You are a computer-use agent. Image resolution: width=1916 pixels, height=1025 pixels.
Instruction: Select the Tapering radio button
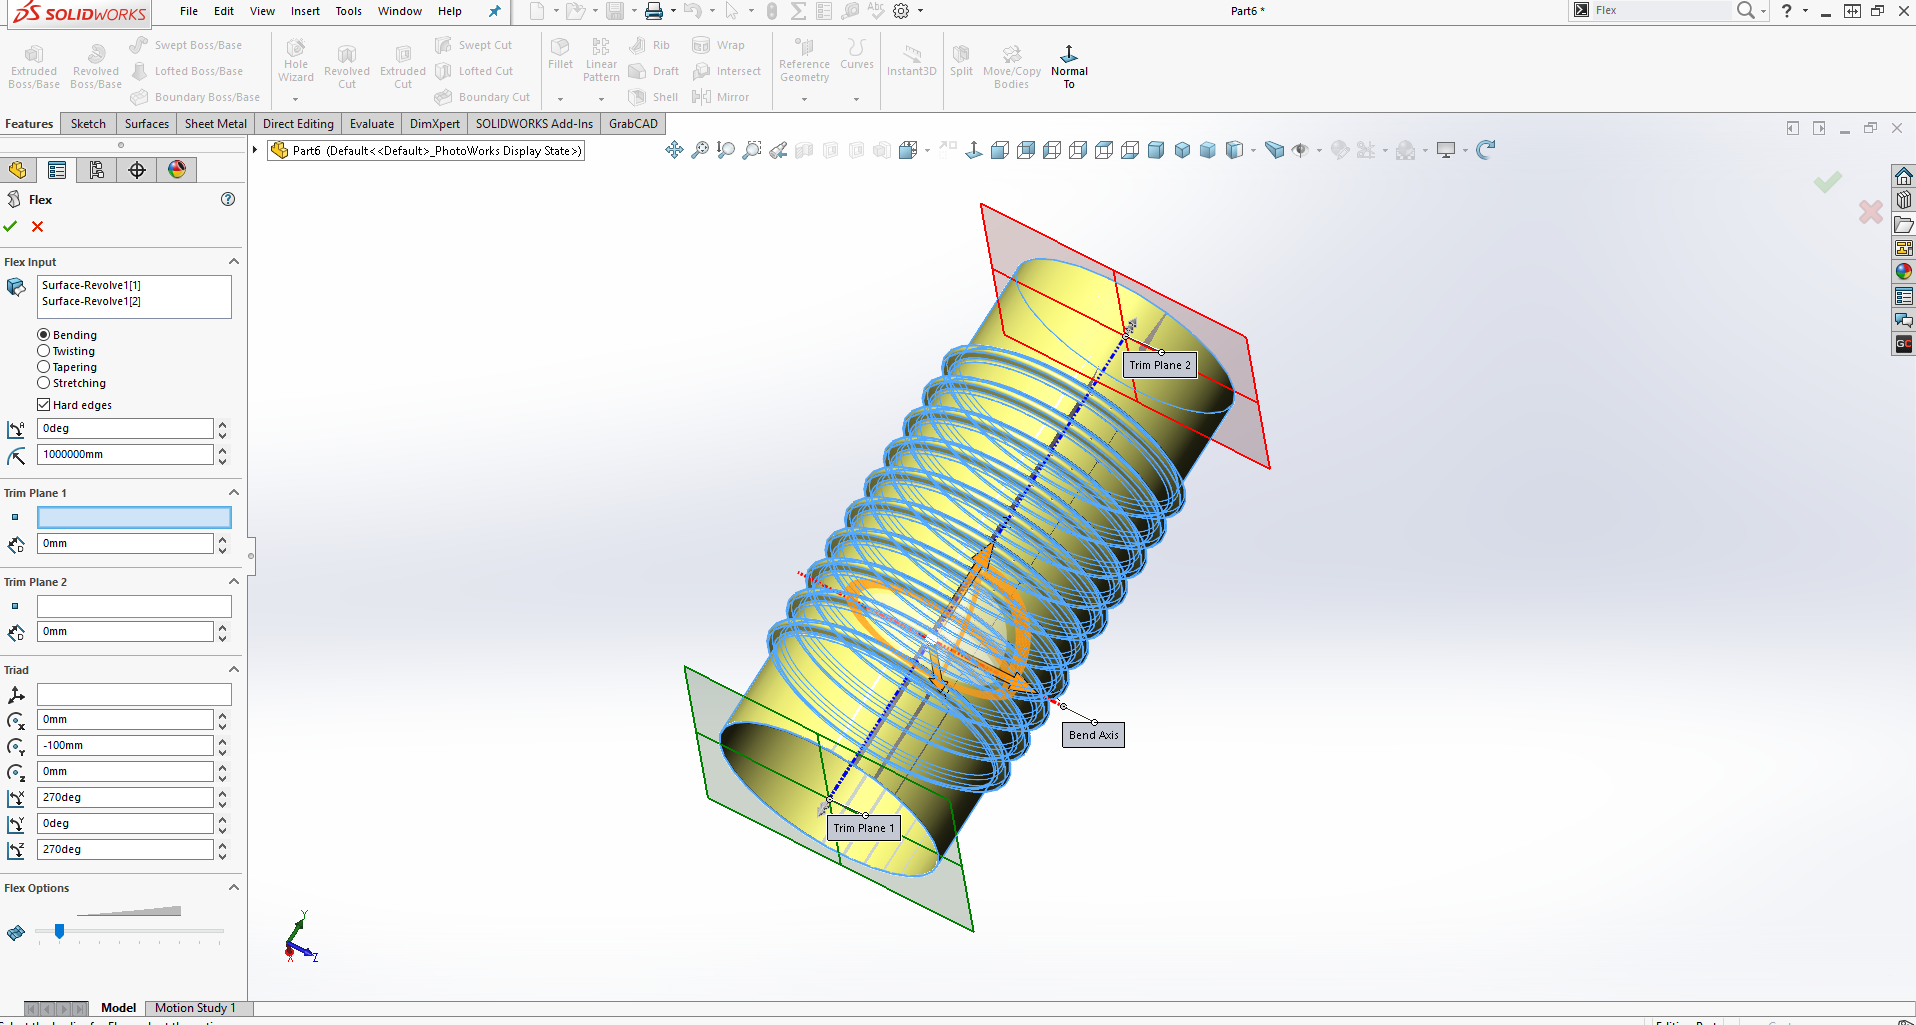pos(44,367)
